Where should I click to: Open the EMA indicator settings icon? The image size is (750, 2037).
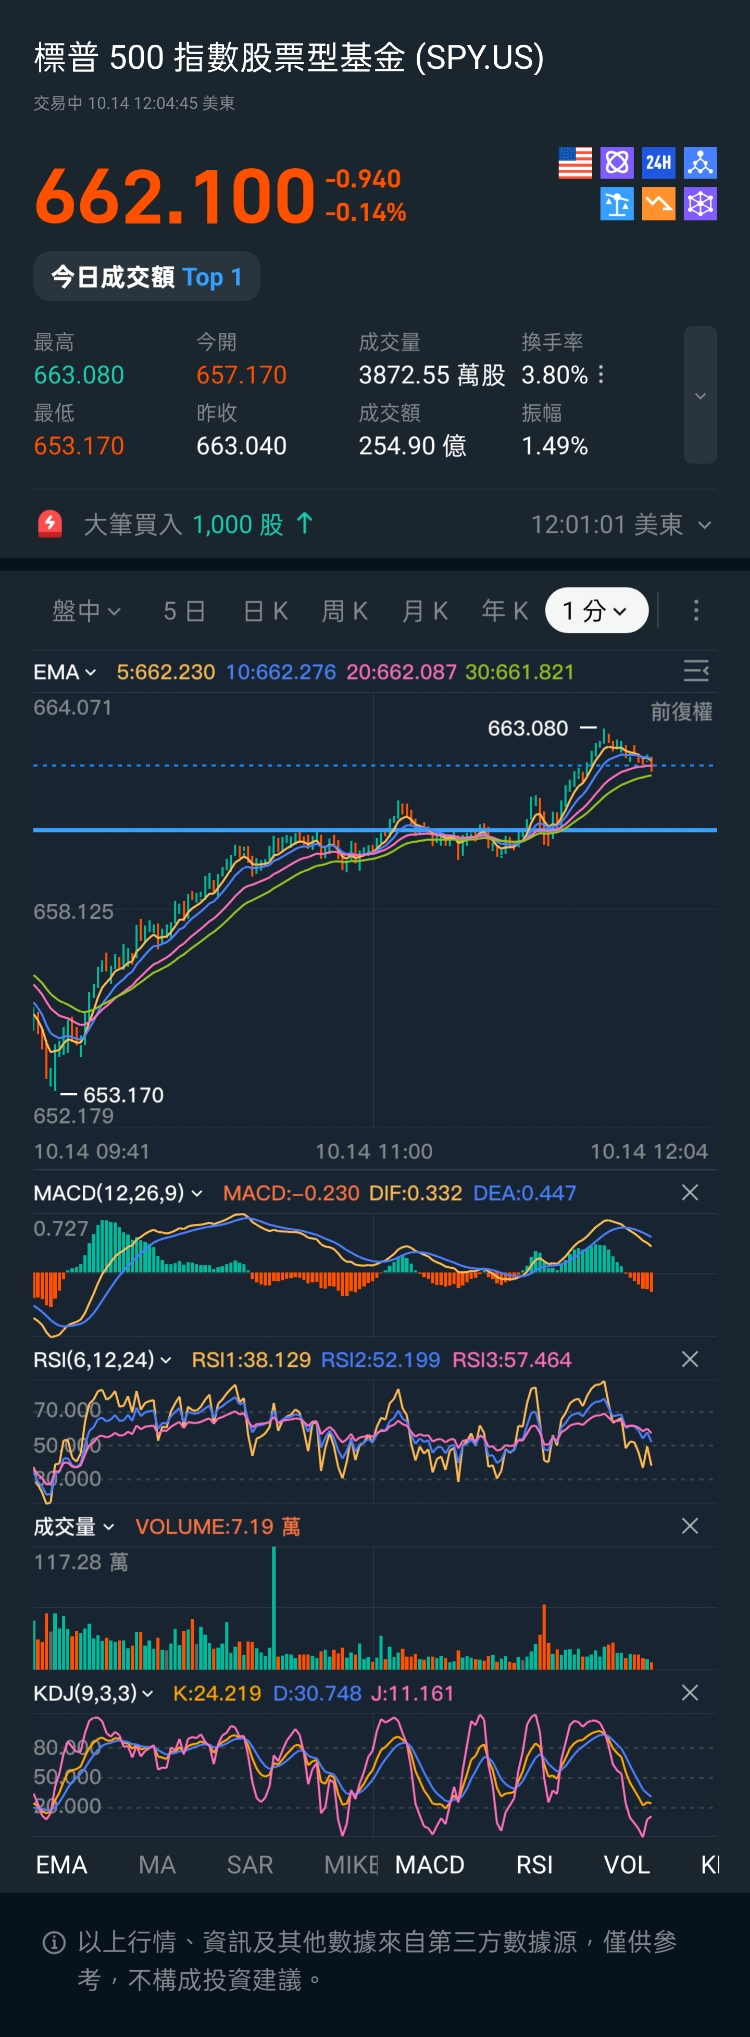click(x=696, y=671)
